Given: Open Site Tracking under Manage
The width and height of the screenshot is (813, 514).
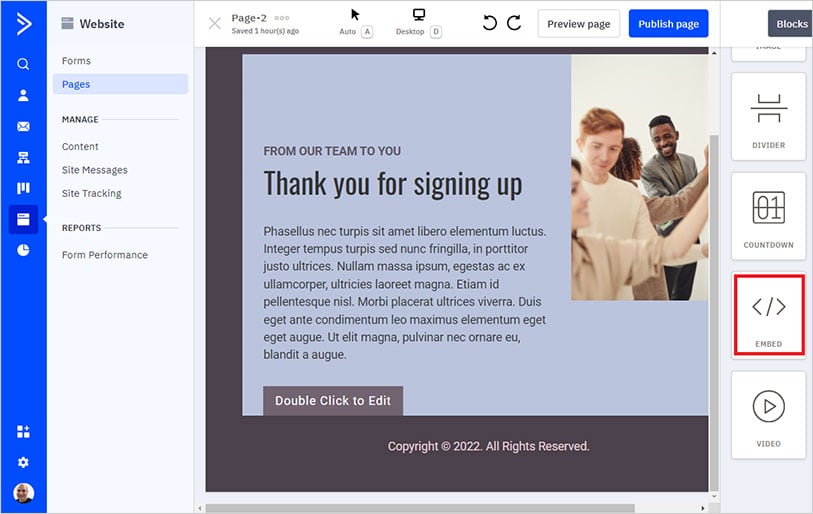Looking at the screenshot, I should coord(91,193).
